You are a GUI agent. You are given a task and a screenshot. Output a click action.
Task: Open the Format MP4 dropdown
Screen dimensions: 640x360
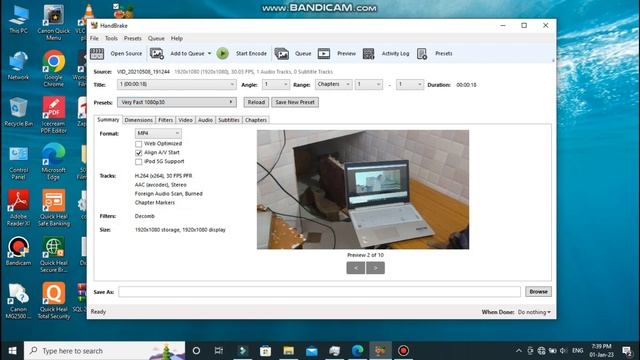(x=158, y=133)
